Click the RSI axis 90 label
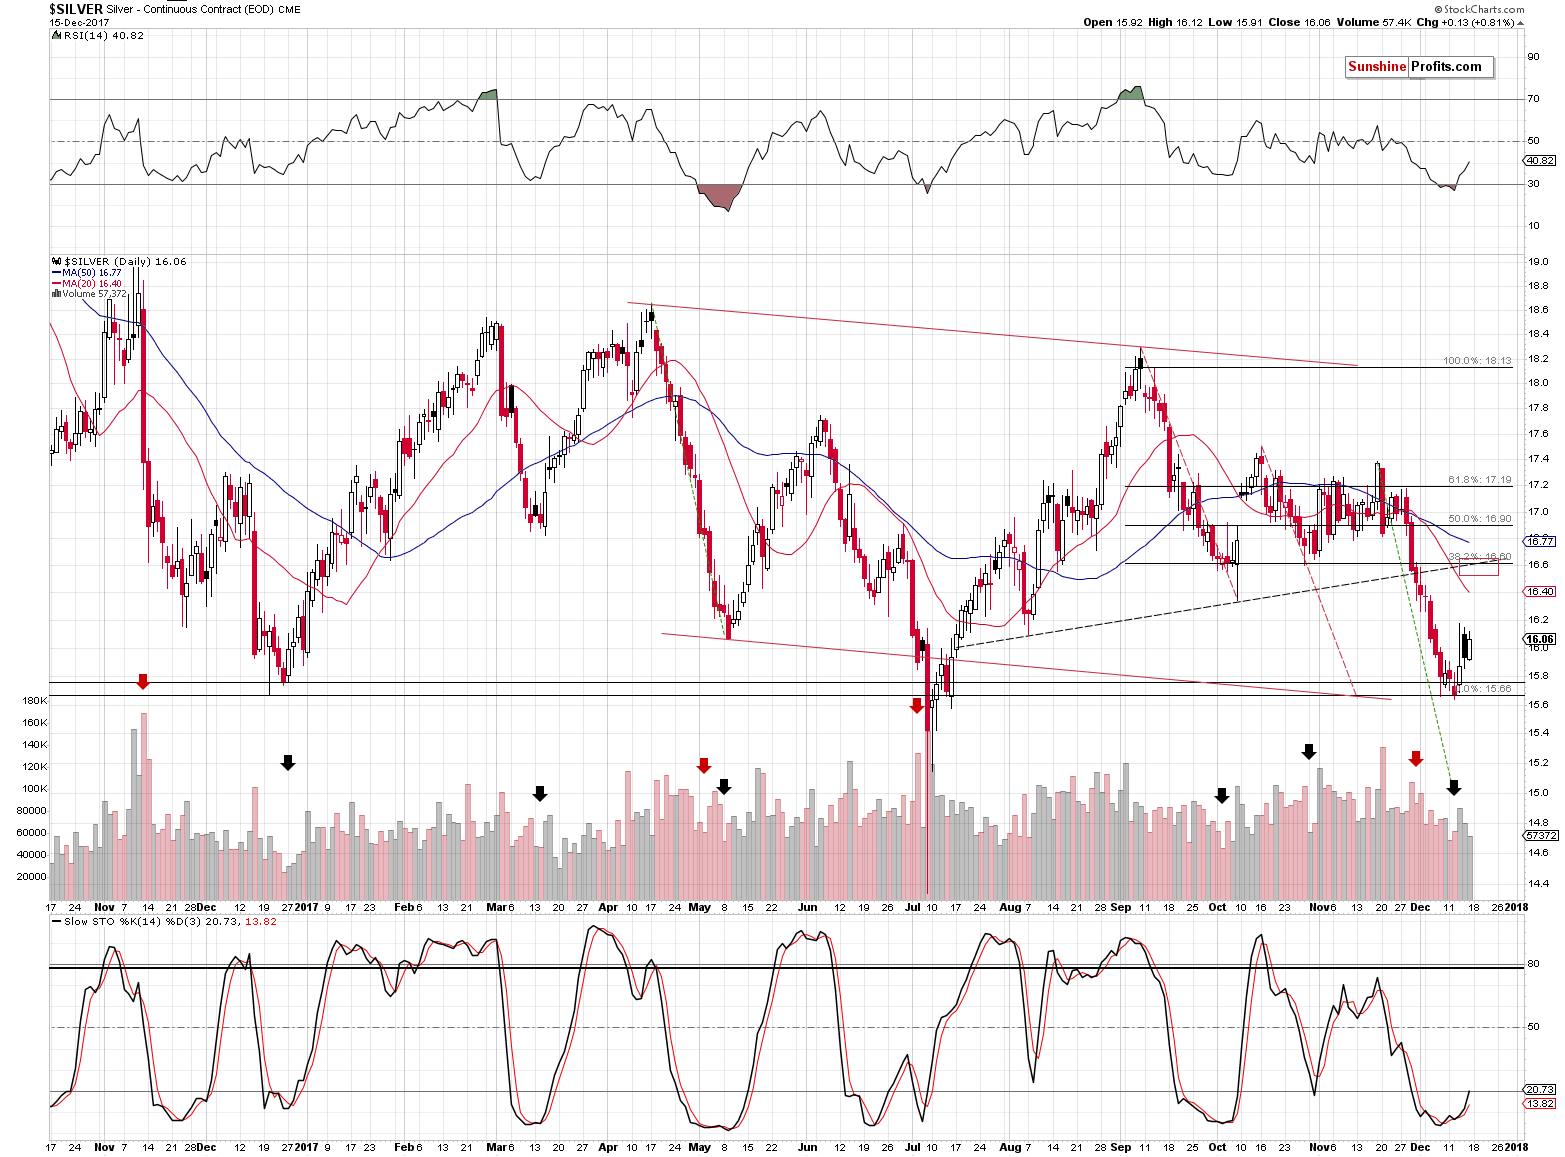The height and width of the screenshot is (1157, 1565). (x=1534, y=57)
